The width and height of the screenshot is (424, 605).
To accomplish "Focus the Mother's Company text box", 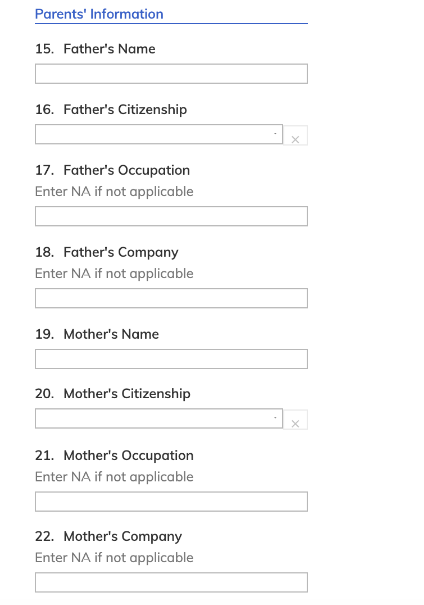I will pyautogui.click(x=171, y=582).
